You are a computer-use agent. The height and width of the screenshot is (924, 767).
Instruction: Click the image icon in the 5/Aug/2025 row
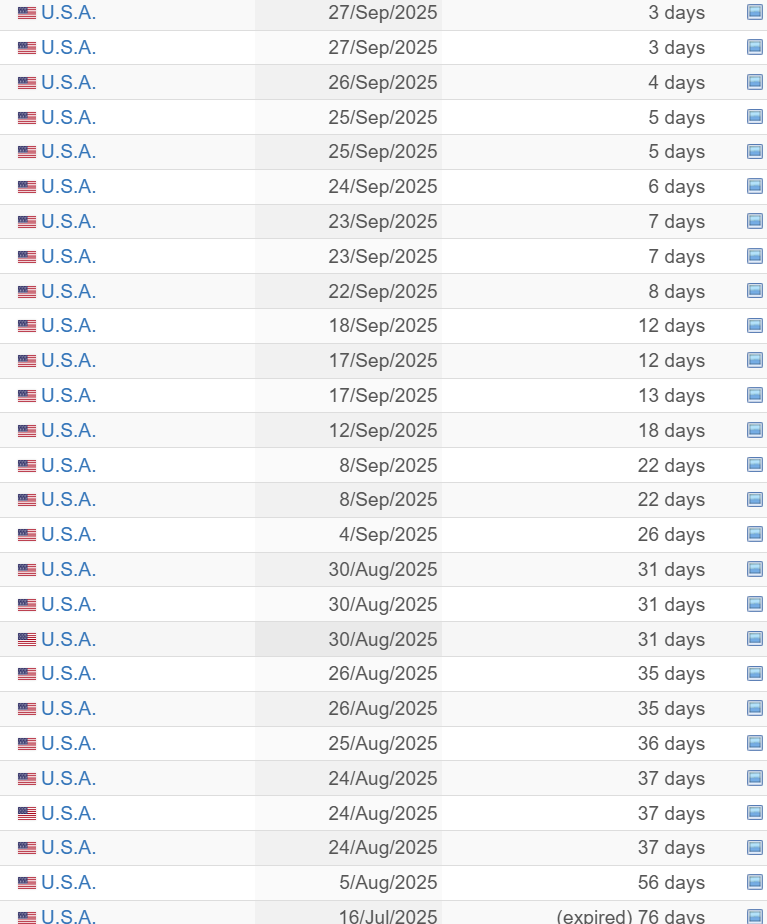tap(755, 882)
